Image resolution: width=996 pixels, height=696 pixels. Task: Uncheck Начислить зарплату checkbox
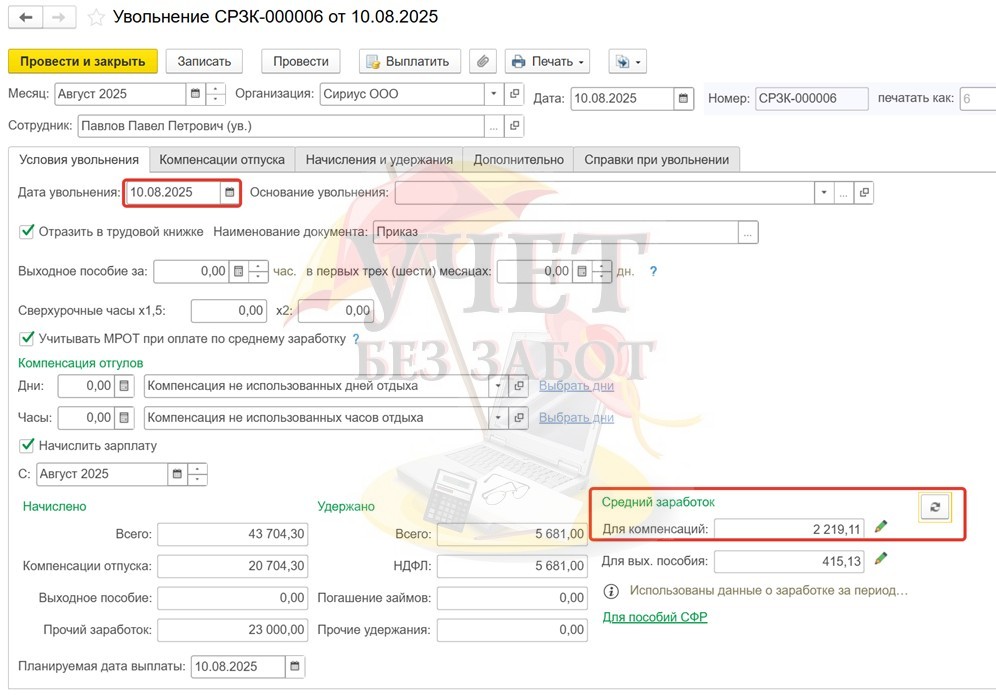[27, 445]
